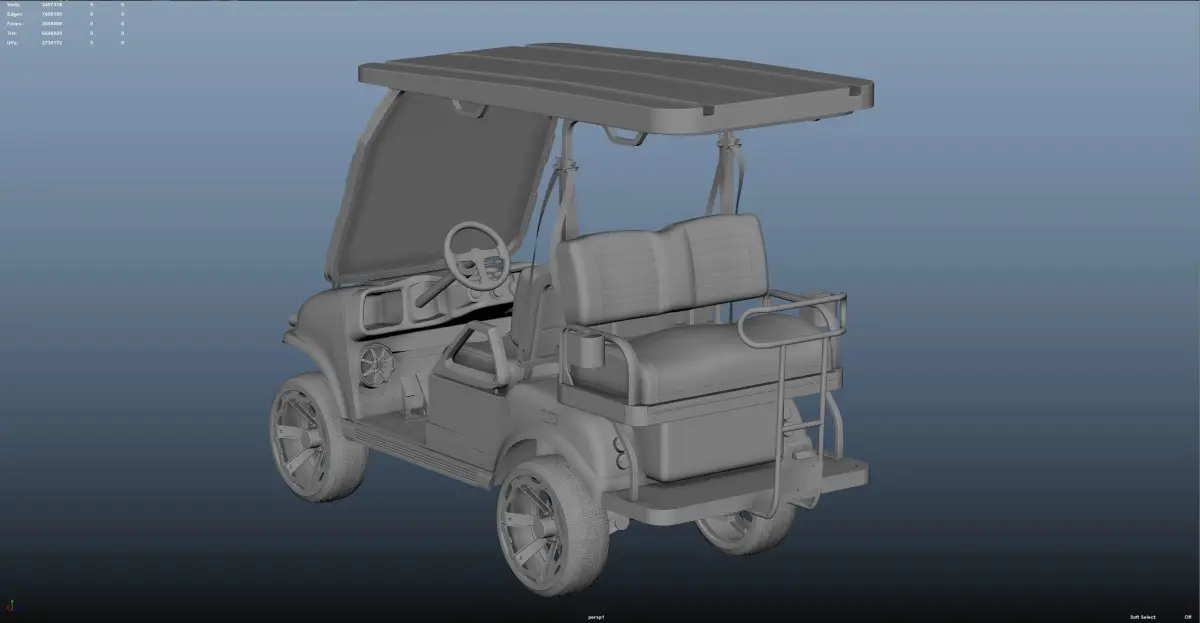This screenshot has height=623, width=1200.
Task: Select the golf cart steering wheel
Action: (478, 256)
